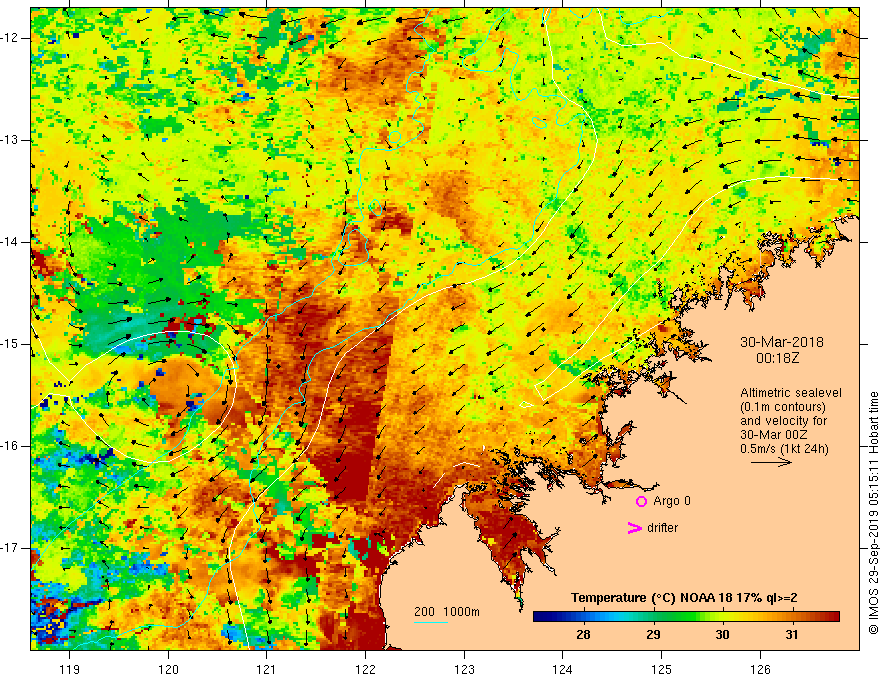This screenshot has width=880, height=680.
Task: Click the color bar value 28
Action: 583,635
